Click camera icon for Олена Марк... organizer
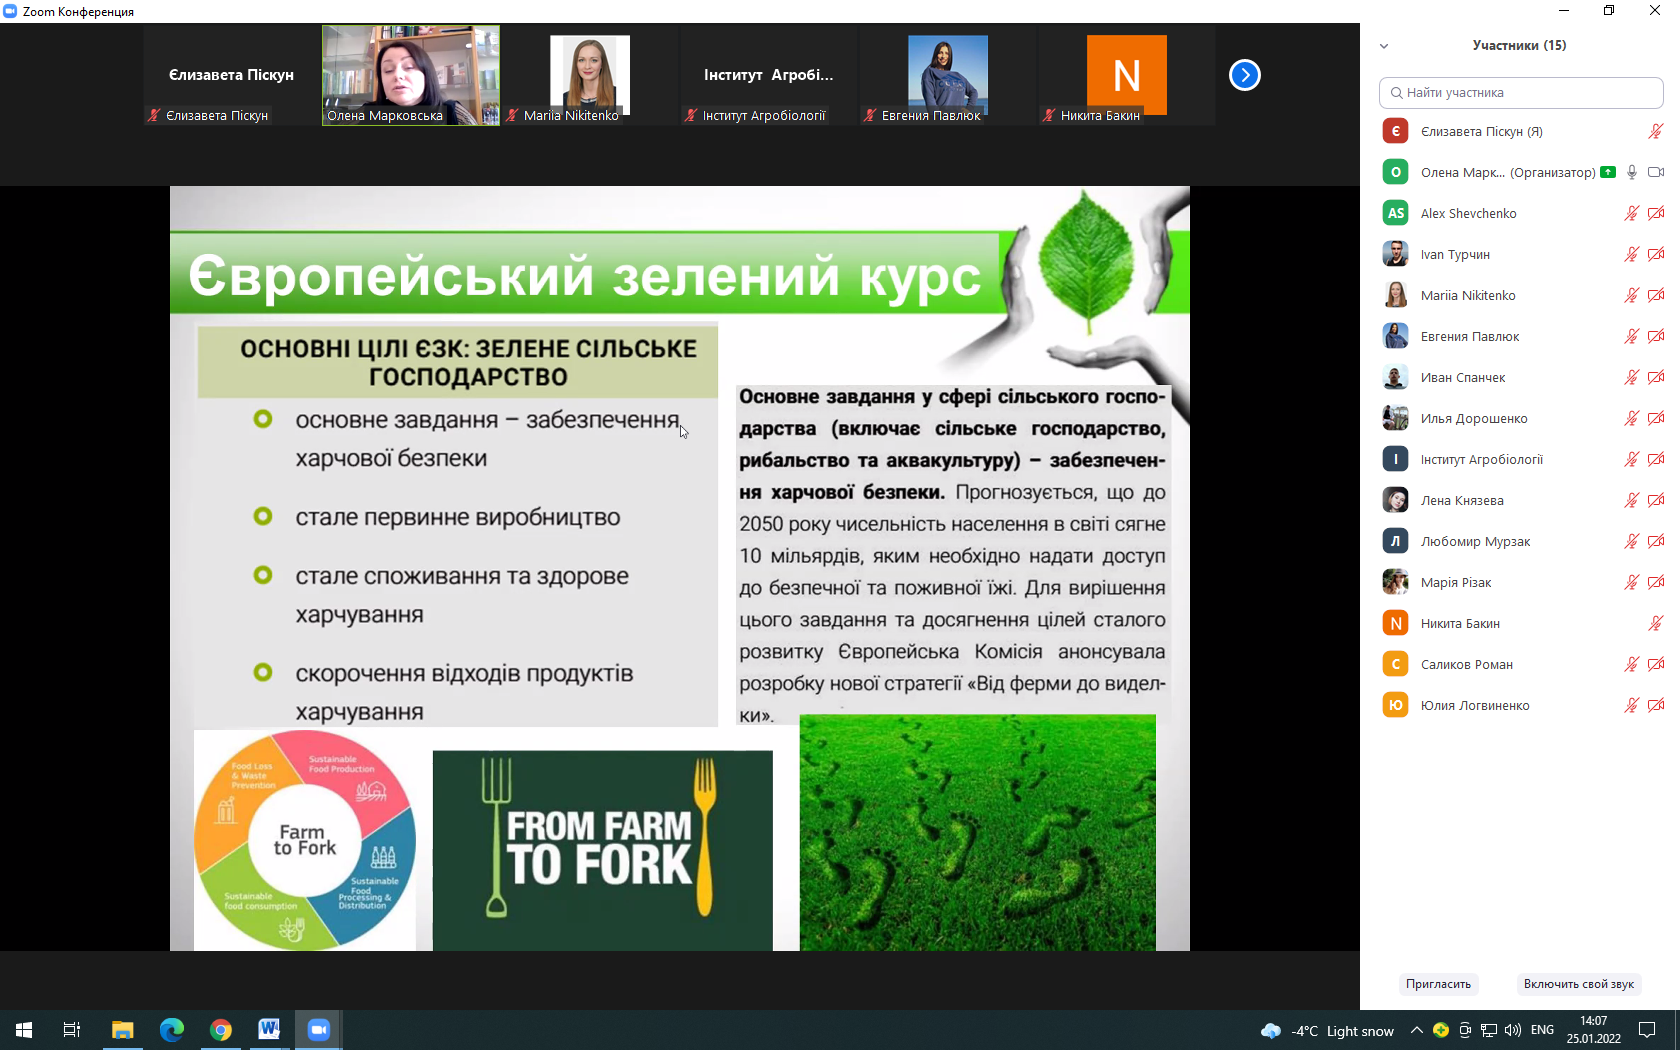Screen dimensions: 1680x1050 [1656, 172]
